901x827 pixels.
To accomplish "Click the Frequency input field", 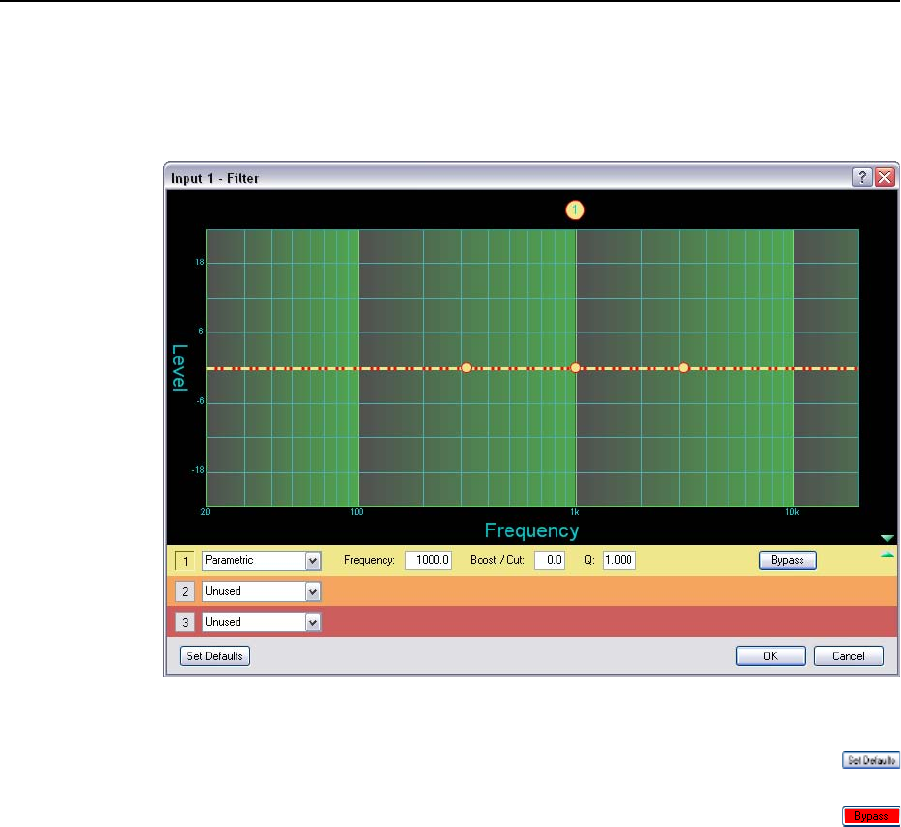I will [429, 561].
